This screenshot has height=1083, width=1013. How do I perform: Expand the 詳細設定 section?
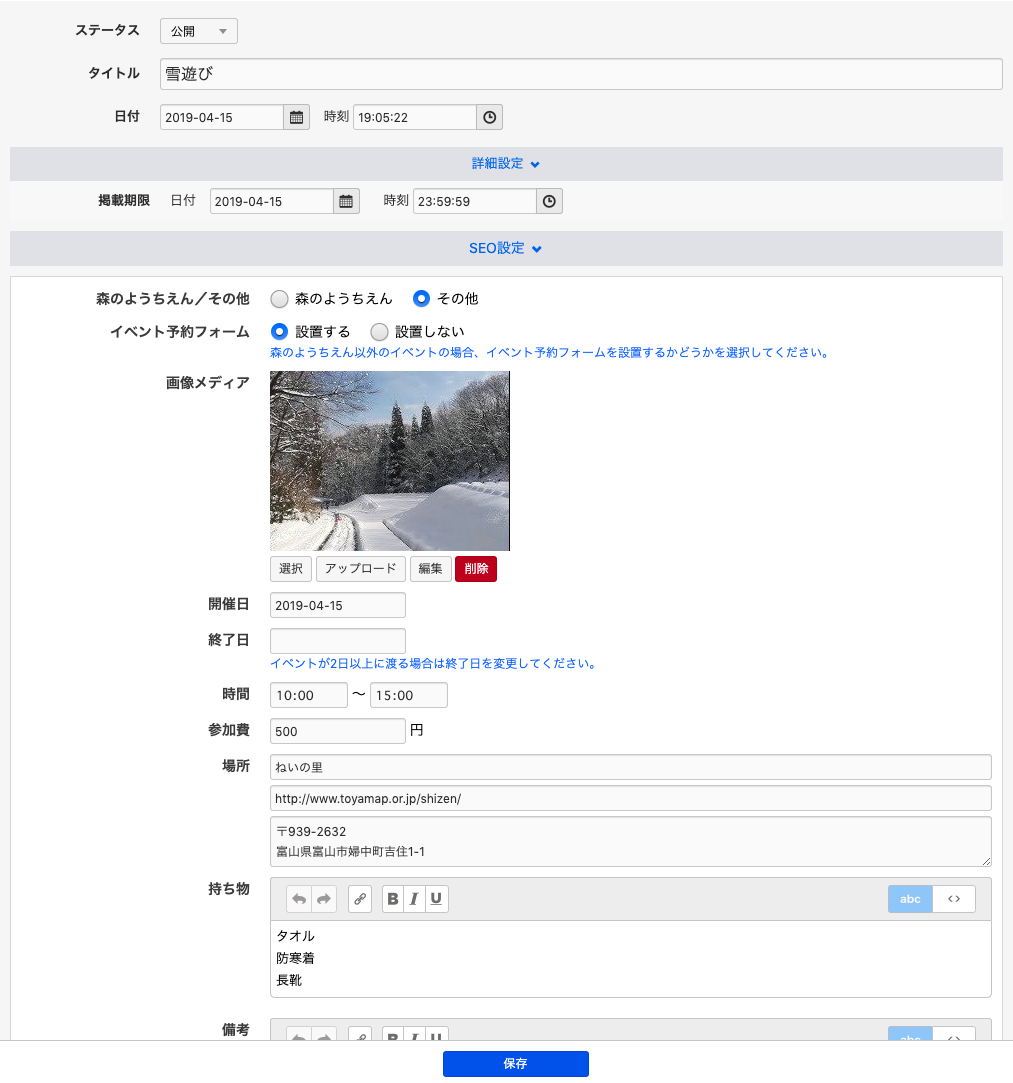point(506,164)
